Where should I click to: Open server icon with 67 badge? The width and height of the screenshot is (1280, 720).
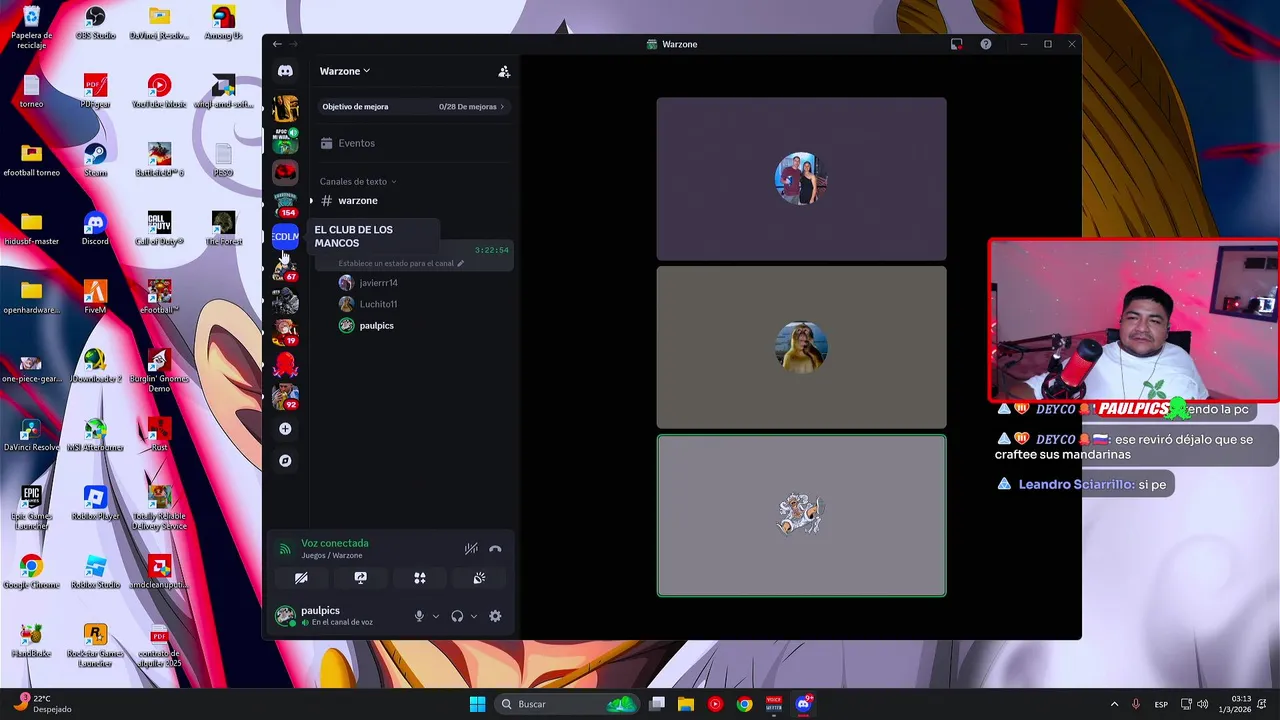point(285,268)
